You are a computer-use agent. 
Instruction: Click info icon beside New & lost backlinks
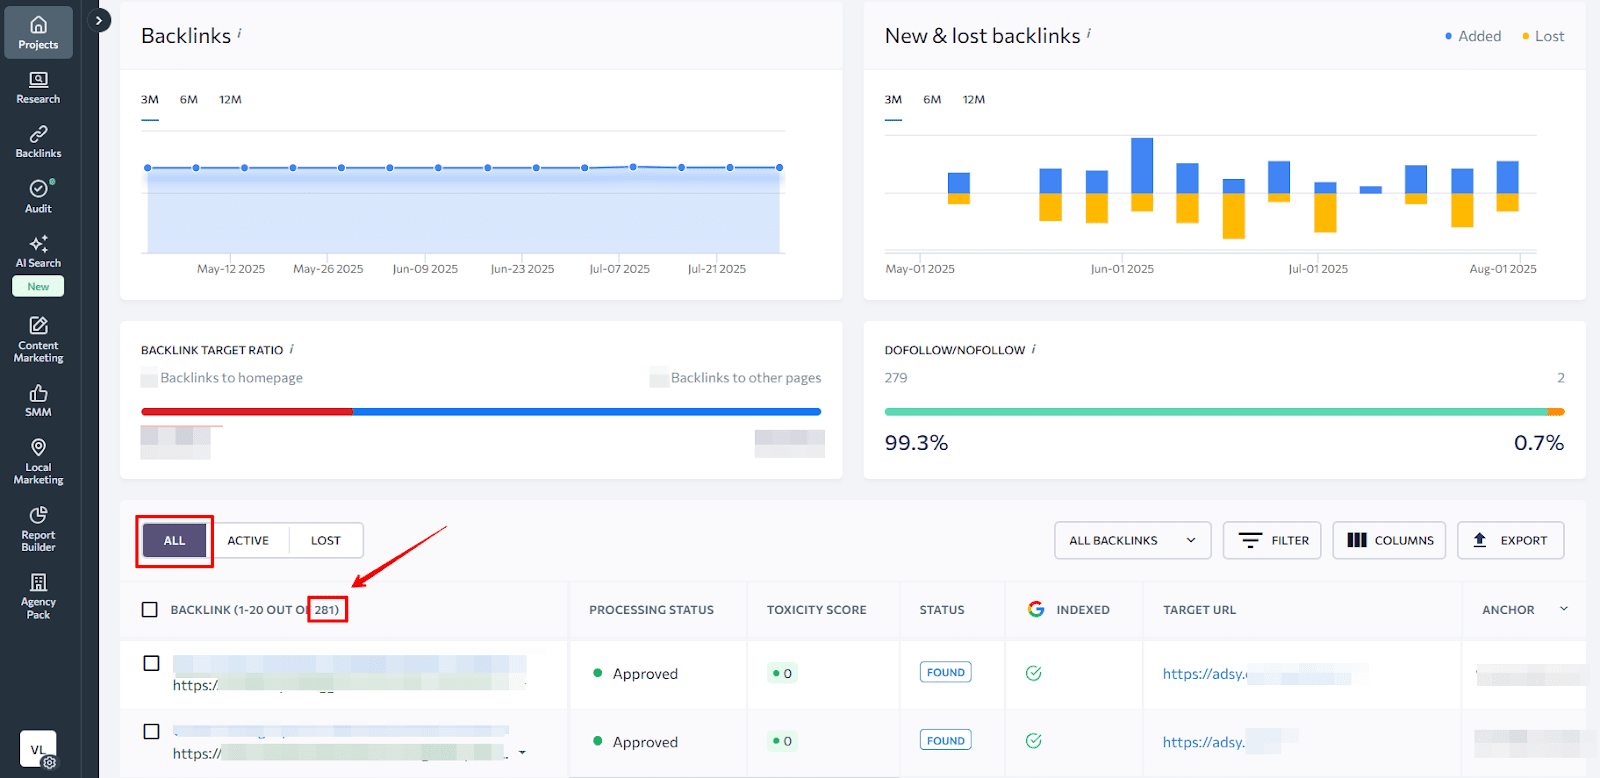(1088, 33)
